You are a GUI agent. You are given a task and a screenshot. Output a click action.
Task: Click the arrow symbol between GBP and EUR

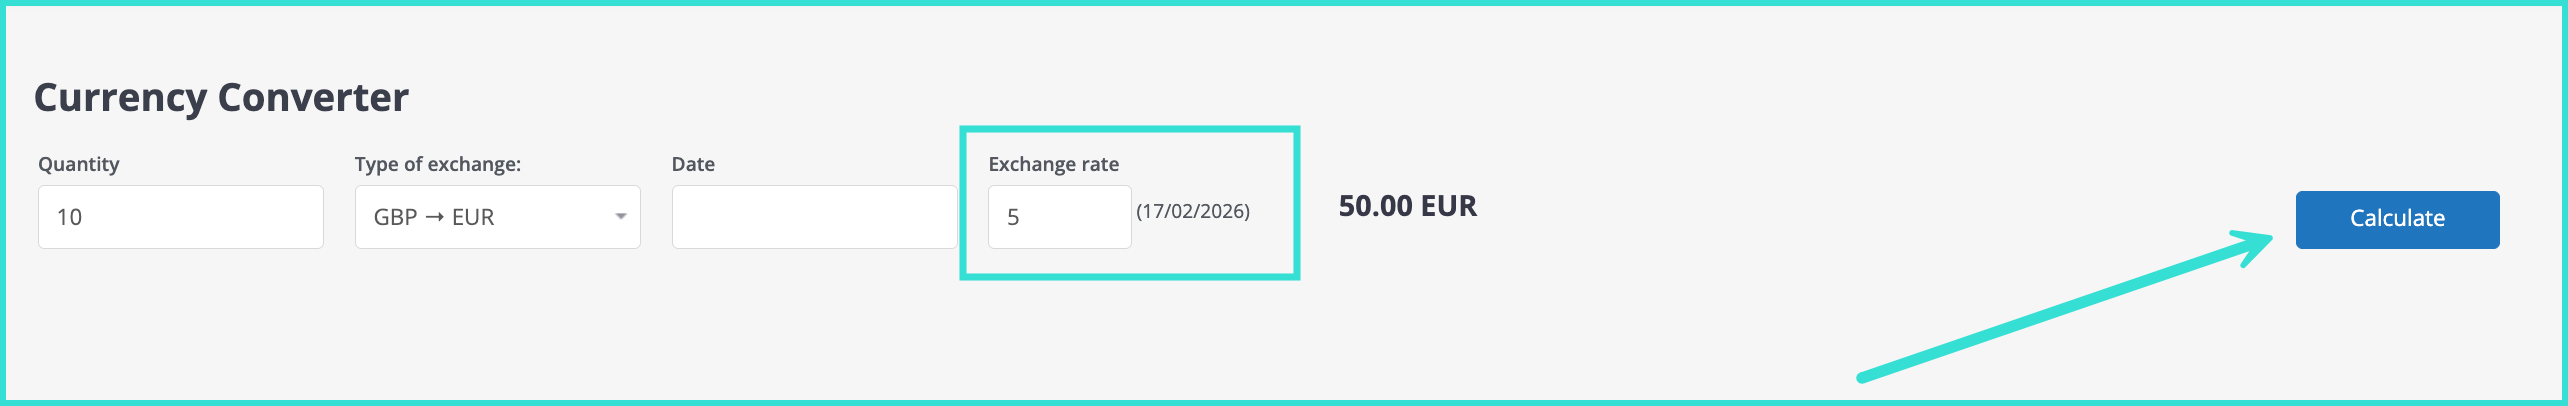[x=434, y=217]
